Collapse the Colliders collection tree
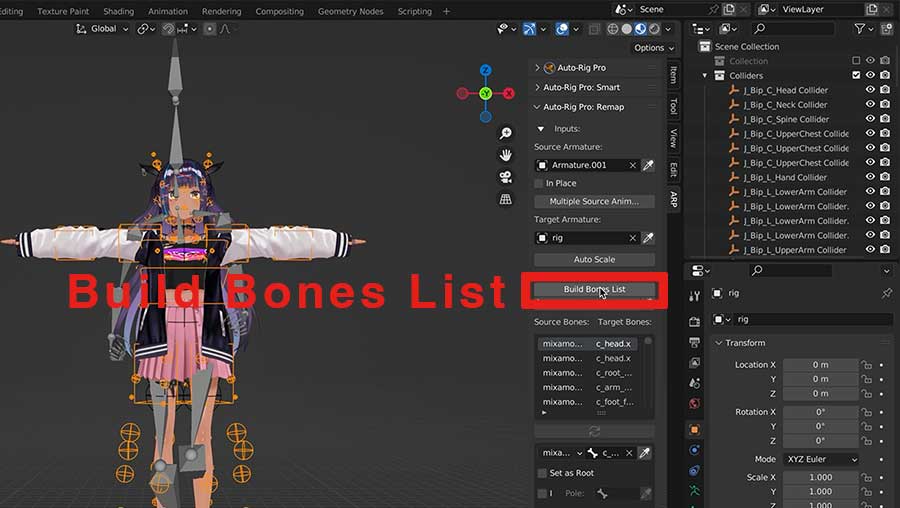Image resolution: width=900 pixels, height=508 pixels. tap(705, 75)
